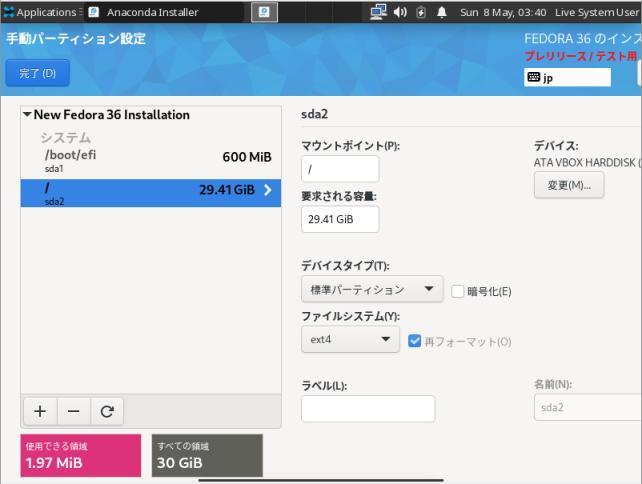This screenshot has width=642, height=484.
Task: Open the jp keyboard layout selector
Action: point(567,77)
